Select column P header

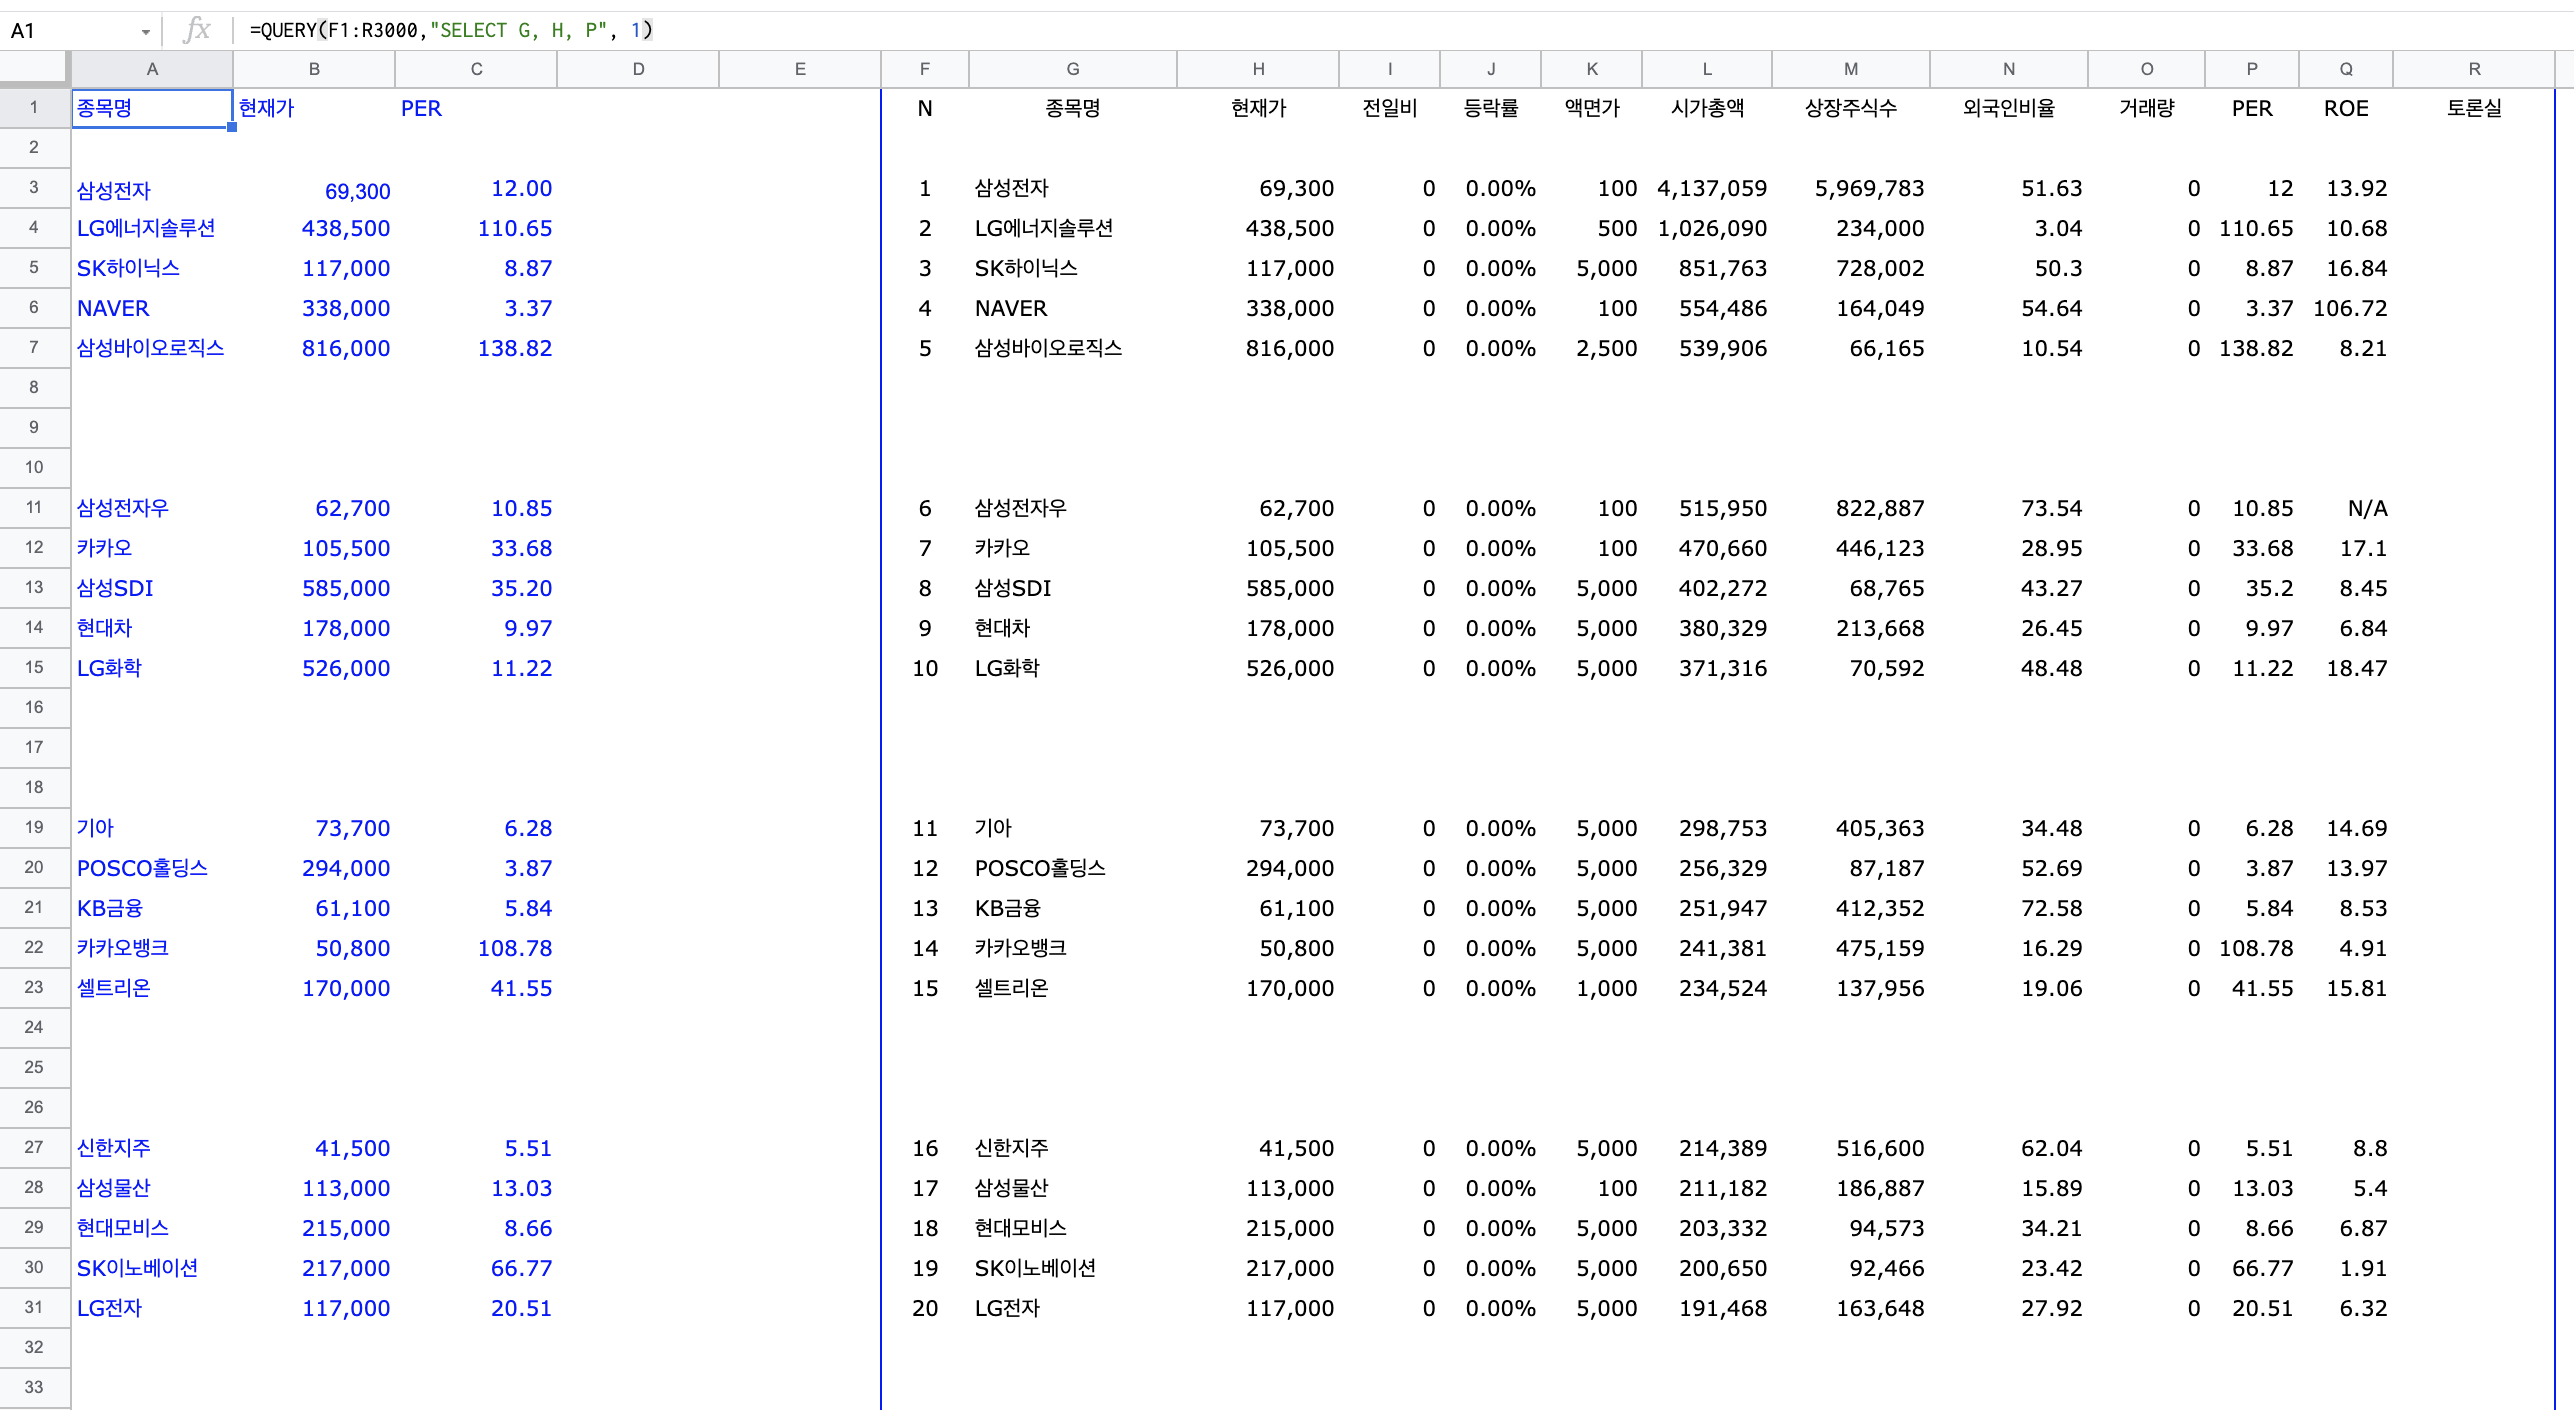[x=2251, y=69]
